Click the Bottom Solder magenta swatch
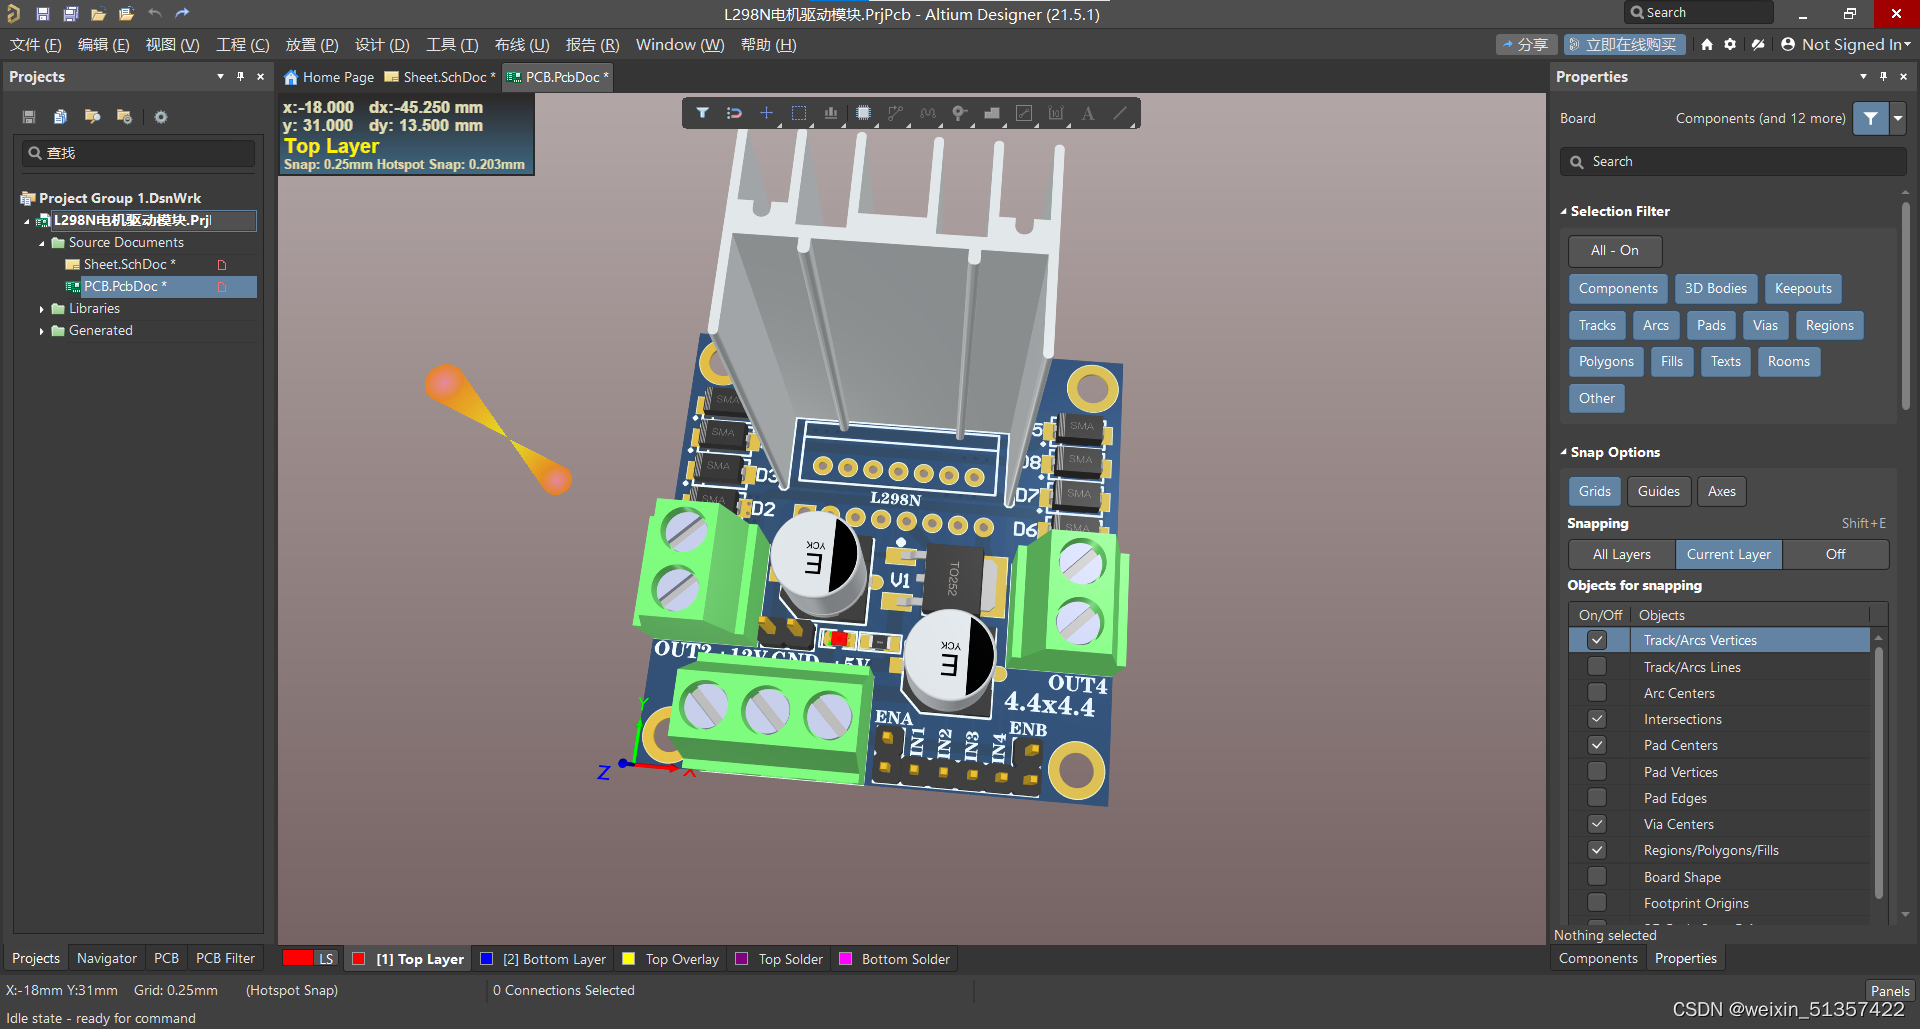Image resolution: width=1920 pixels, height=1029 pixels. click(845, 958)
